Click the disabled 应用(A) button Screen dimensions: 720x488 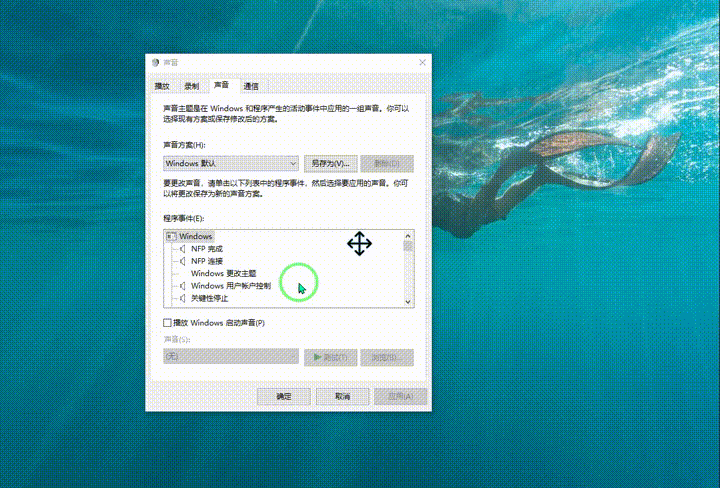[x=401, y=396]
